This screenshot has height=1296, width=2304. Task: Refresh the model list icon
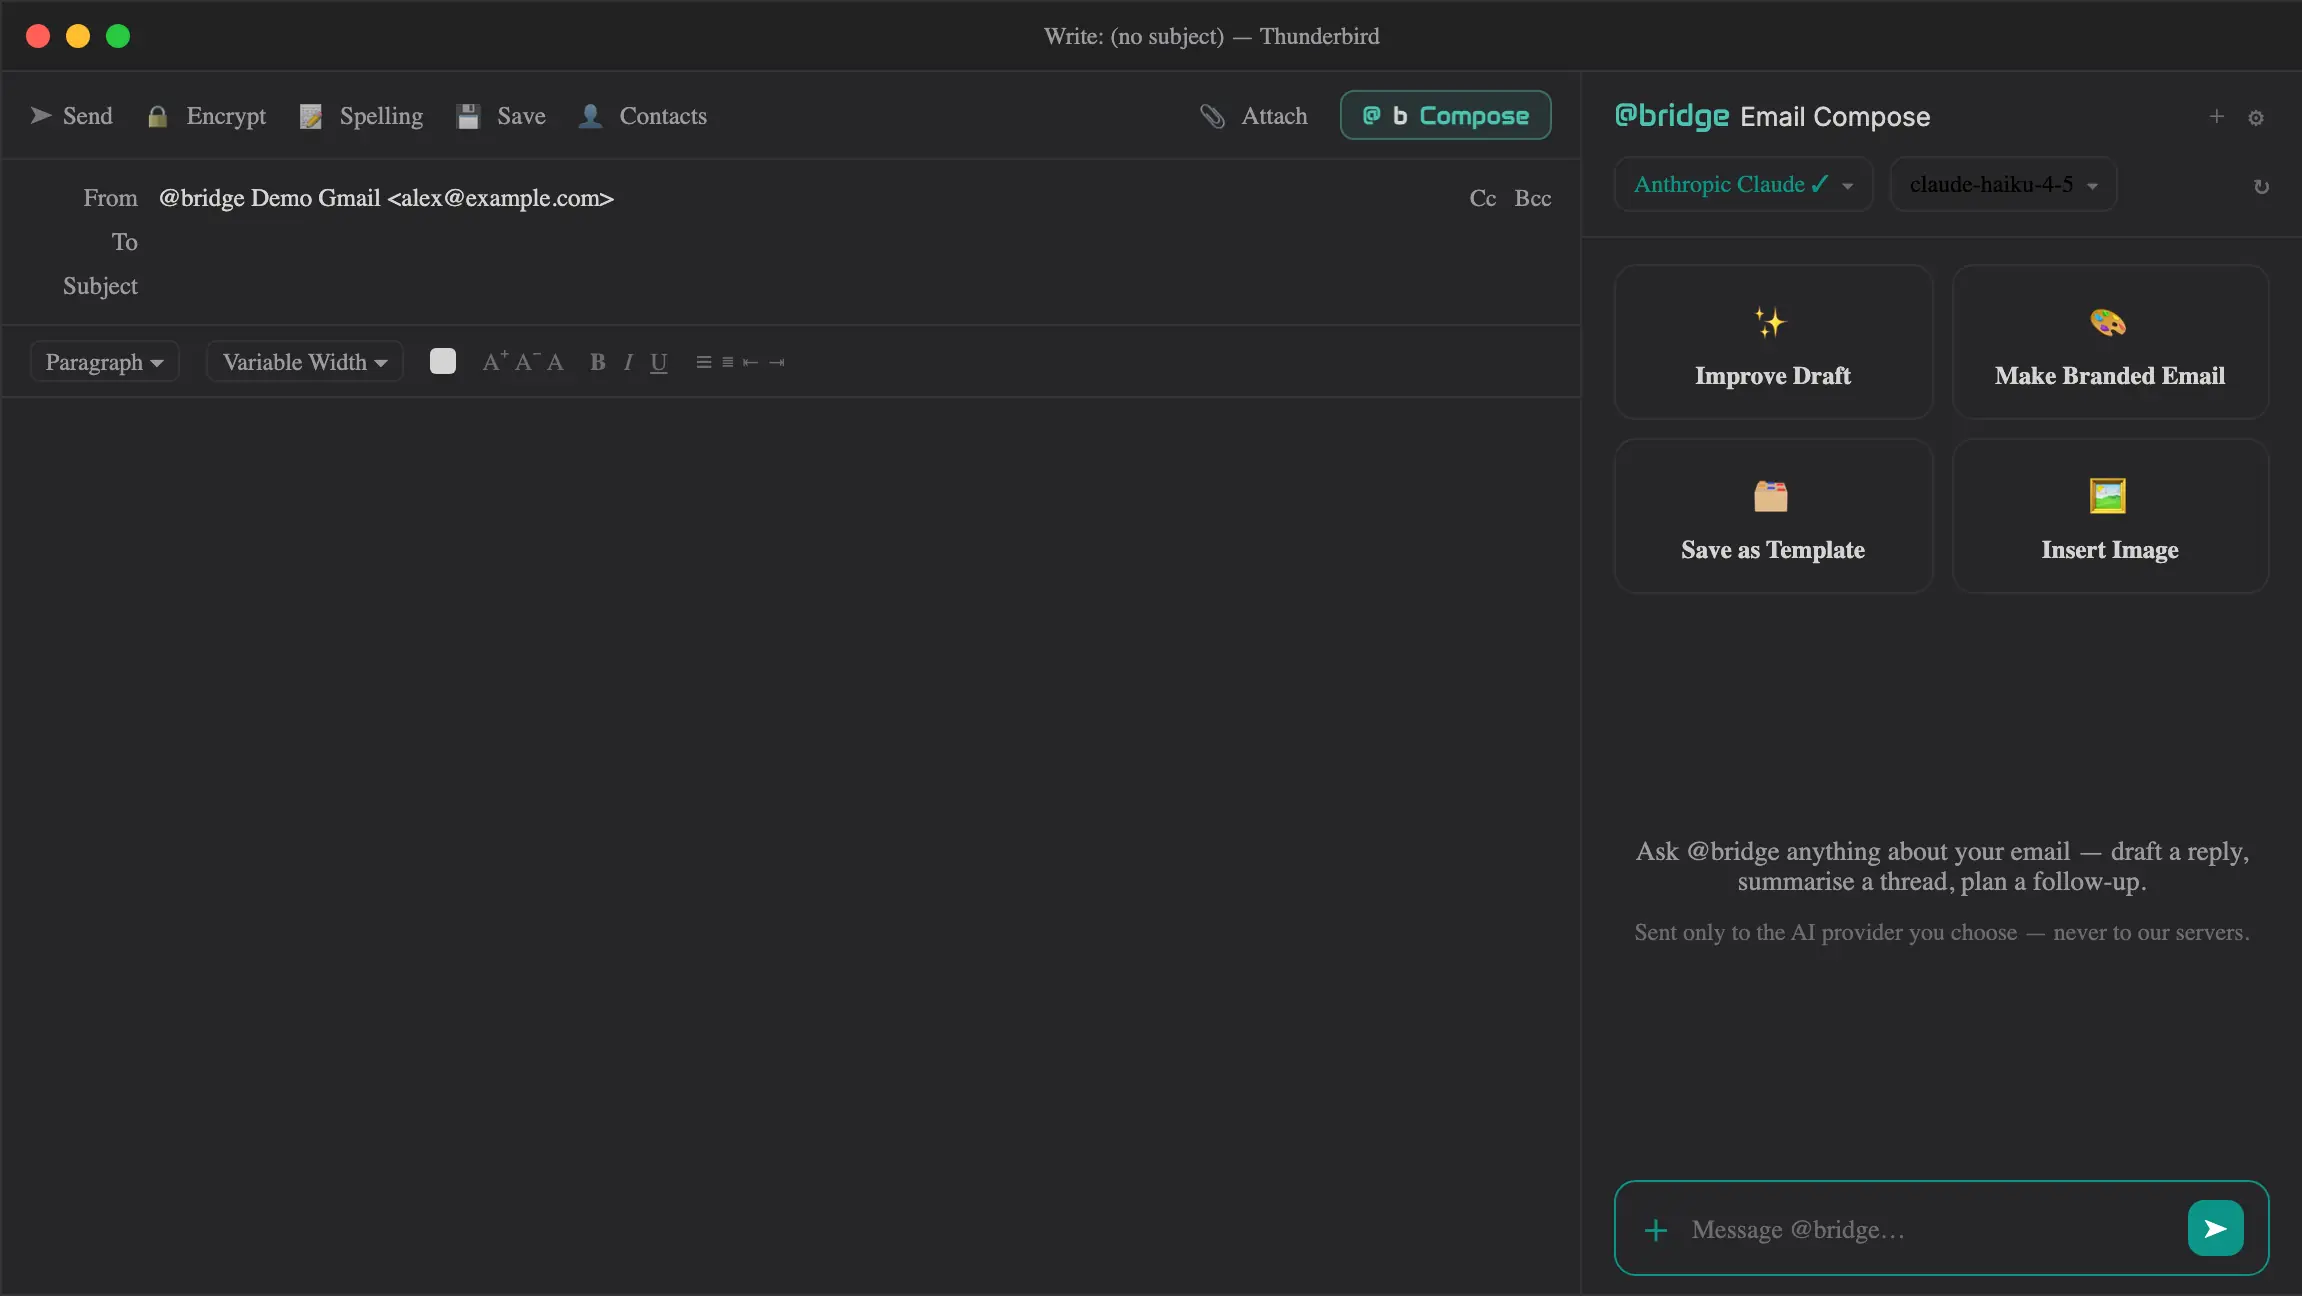[x=2261, y=187]
